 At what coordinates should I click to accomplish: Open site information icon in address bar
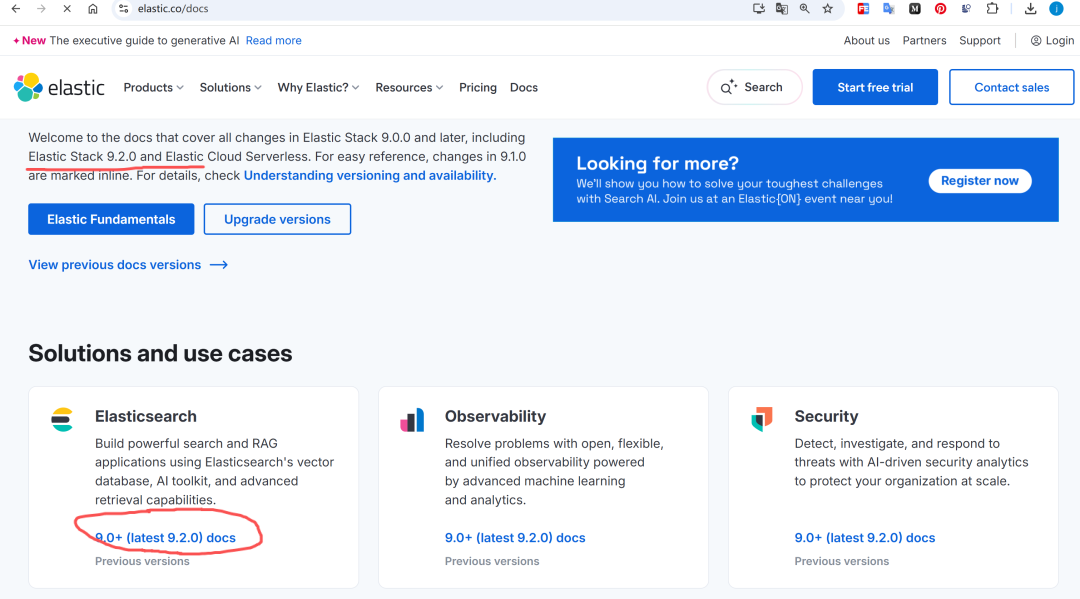[x=123, y=9]
